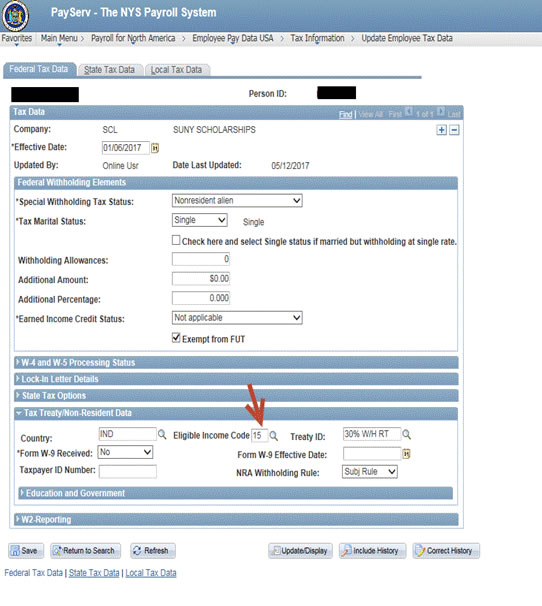Look up Country with magnifier icon
The width and height of the screenshot is (542, 606).
coord(162,435)
